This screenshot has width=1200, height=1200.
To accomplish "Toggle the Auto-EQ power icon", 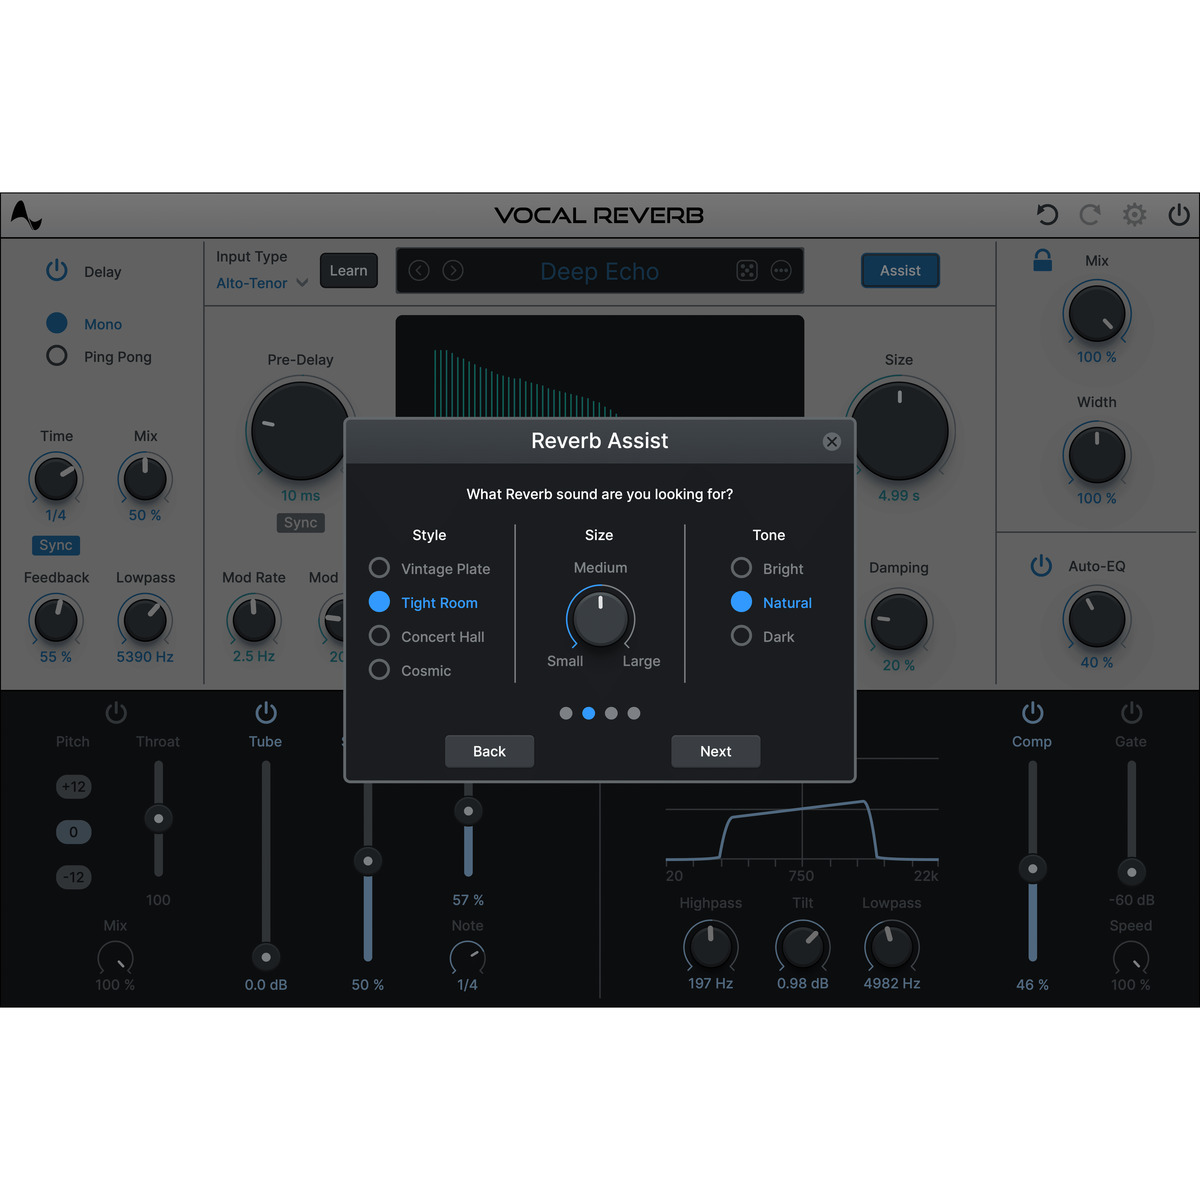I will pyautogui.click(x=1041, y=565).
